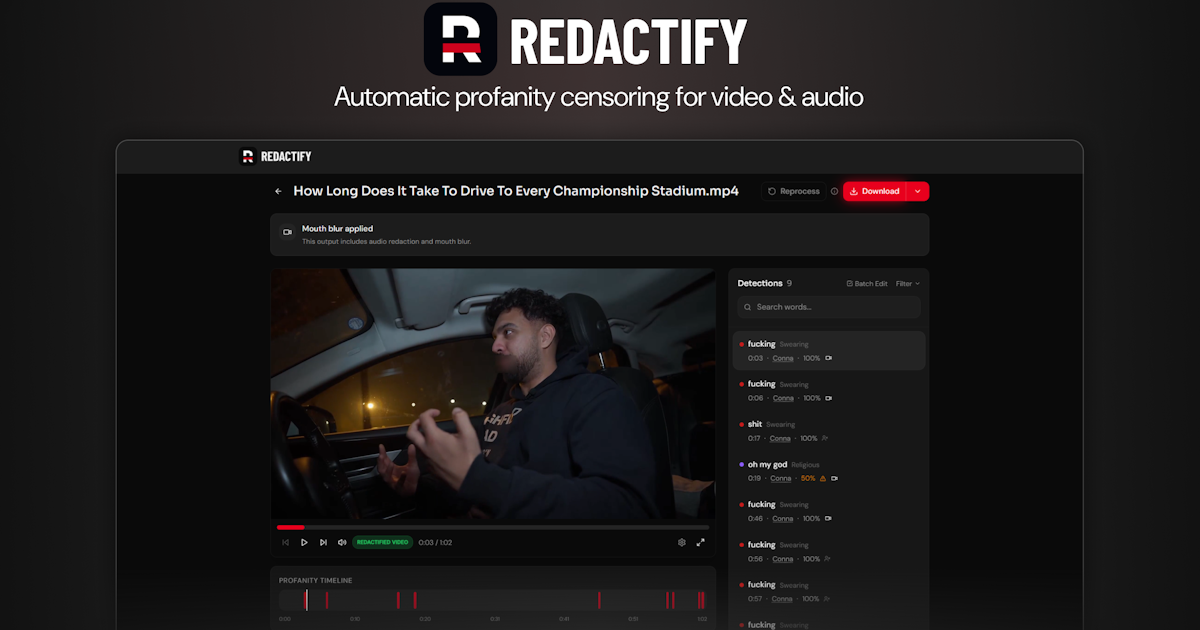Select the detection at 0:06

coord(829,391)
